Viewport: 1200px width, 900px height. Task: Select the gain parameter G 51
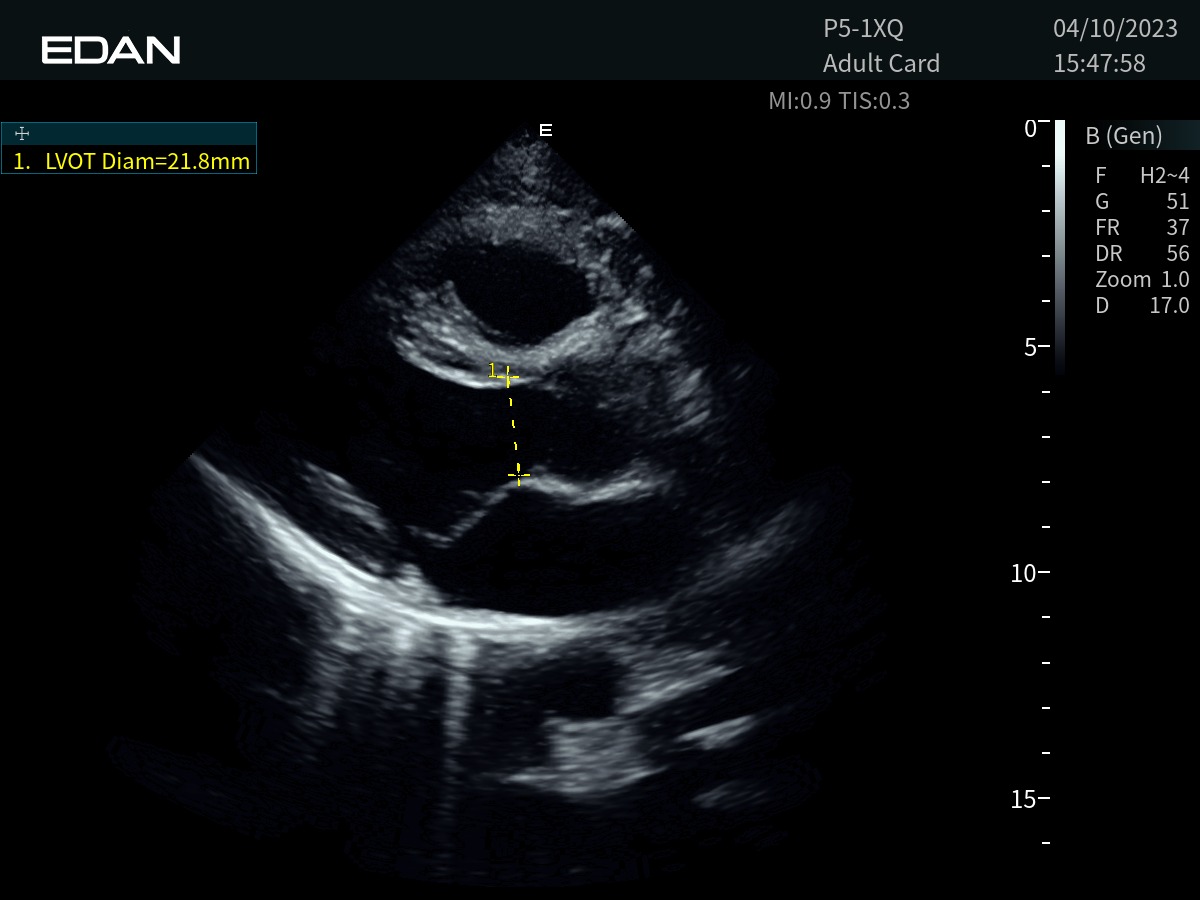(x=1142, y=202)
